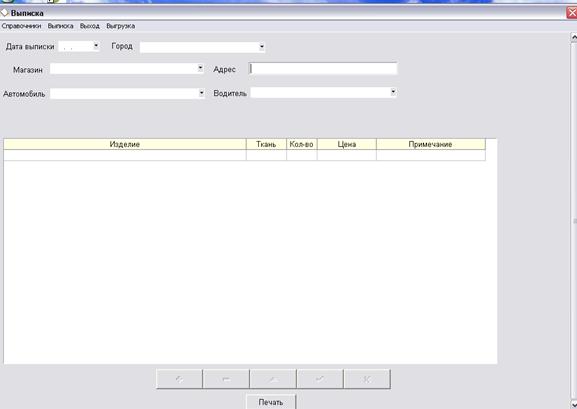Click the Ткань column header

pyautogui.click(x=266, y=144)
